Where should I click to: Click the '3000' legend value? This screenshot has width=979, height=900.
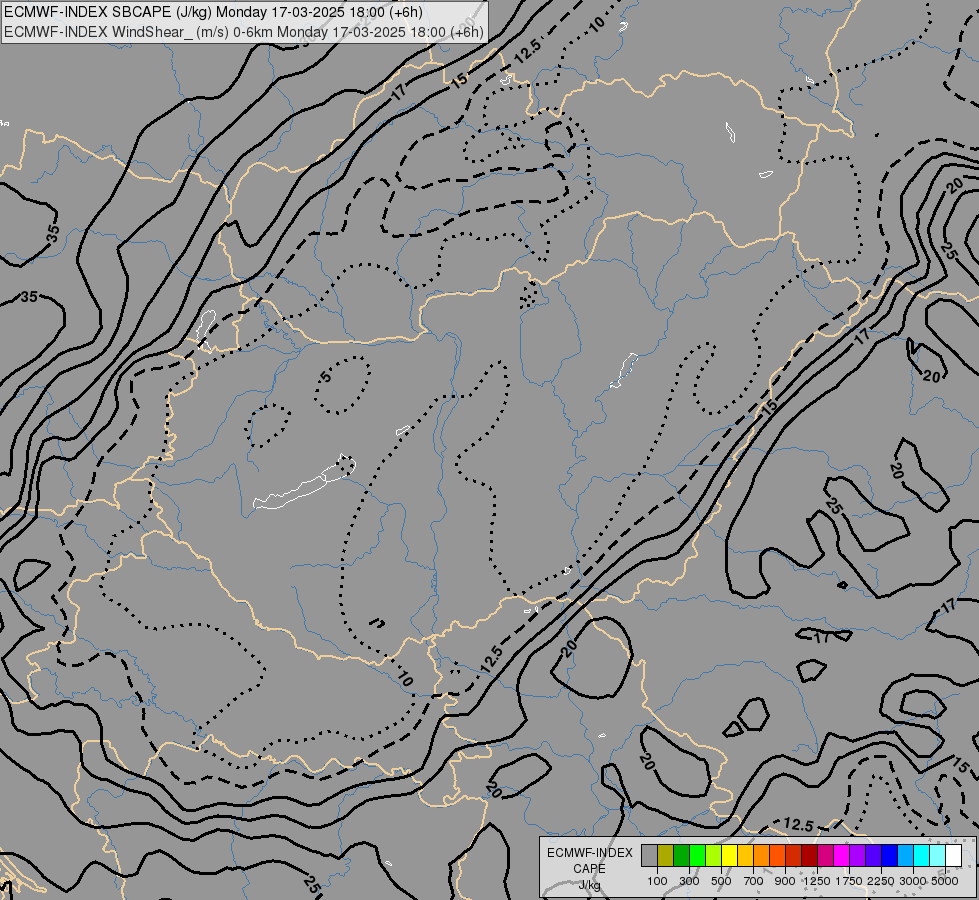tap(913, 881)
